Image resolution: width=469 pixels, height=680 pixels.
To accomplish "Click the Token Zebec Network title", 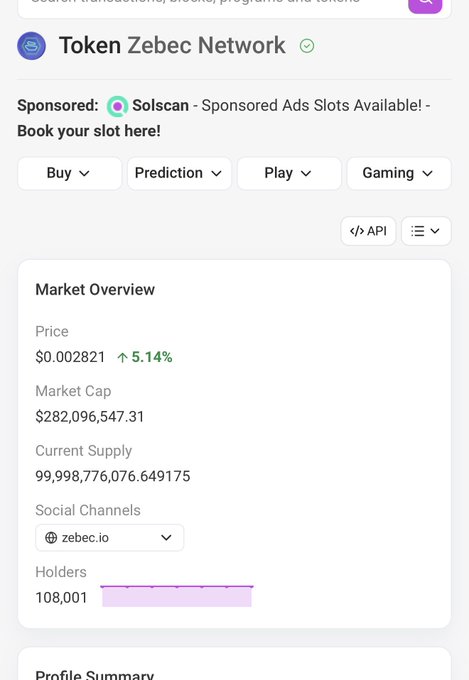I will [x=172, y=46].
